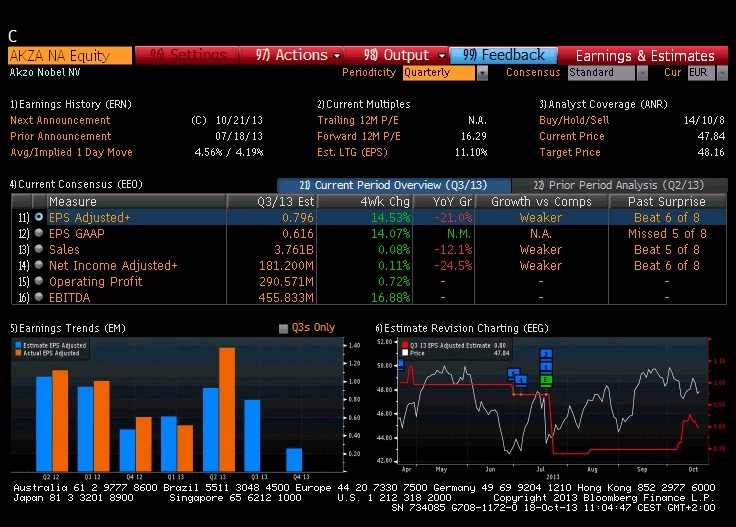736x527 pixels.
Task: Click the blue Q4 13 estimate bar
Action: pyautogui.click(x=294, y=460)
